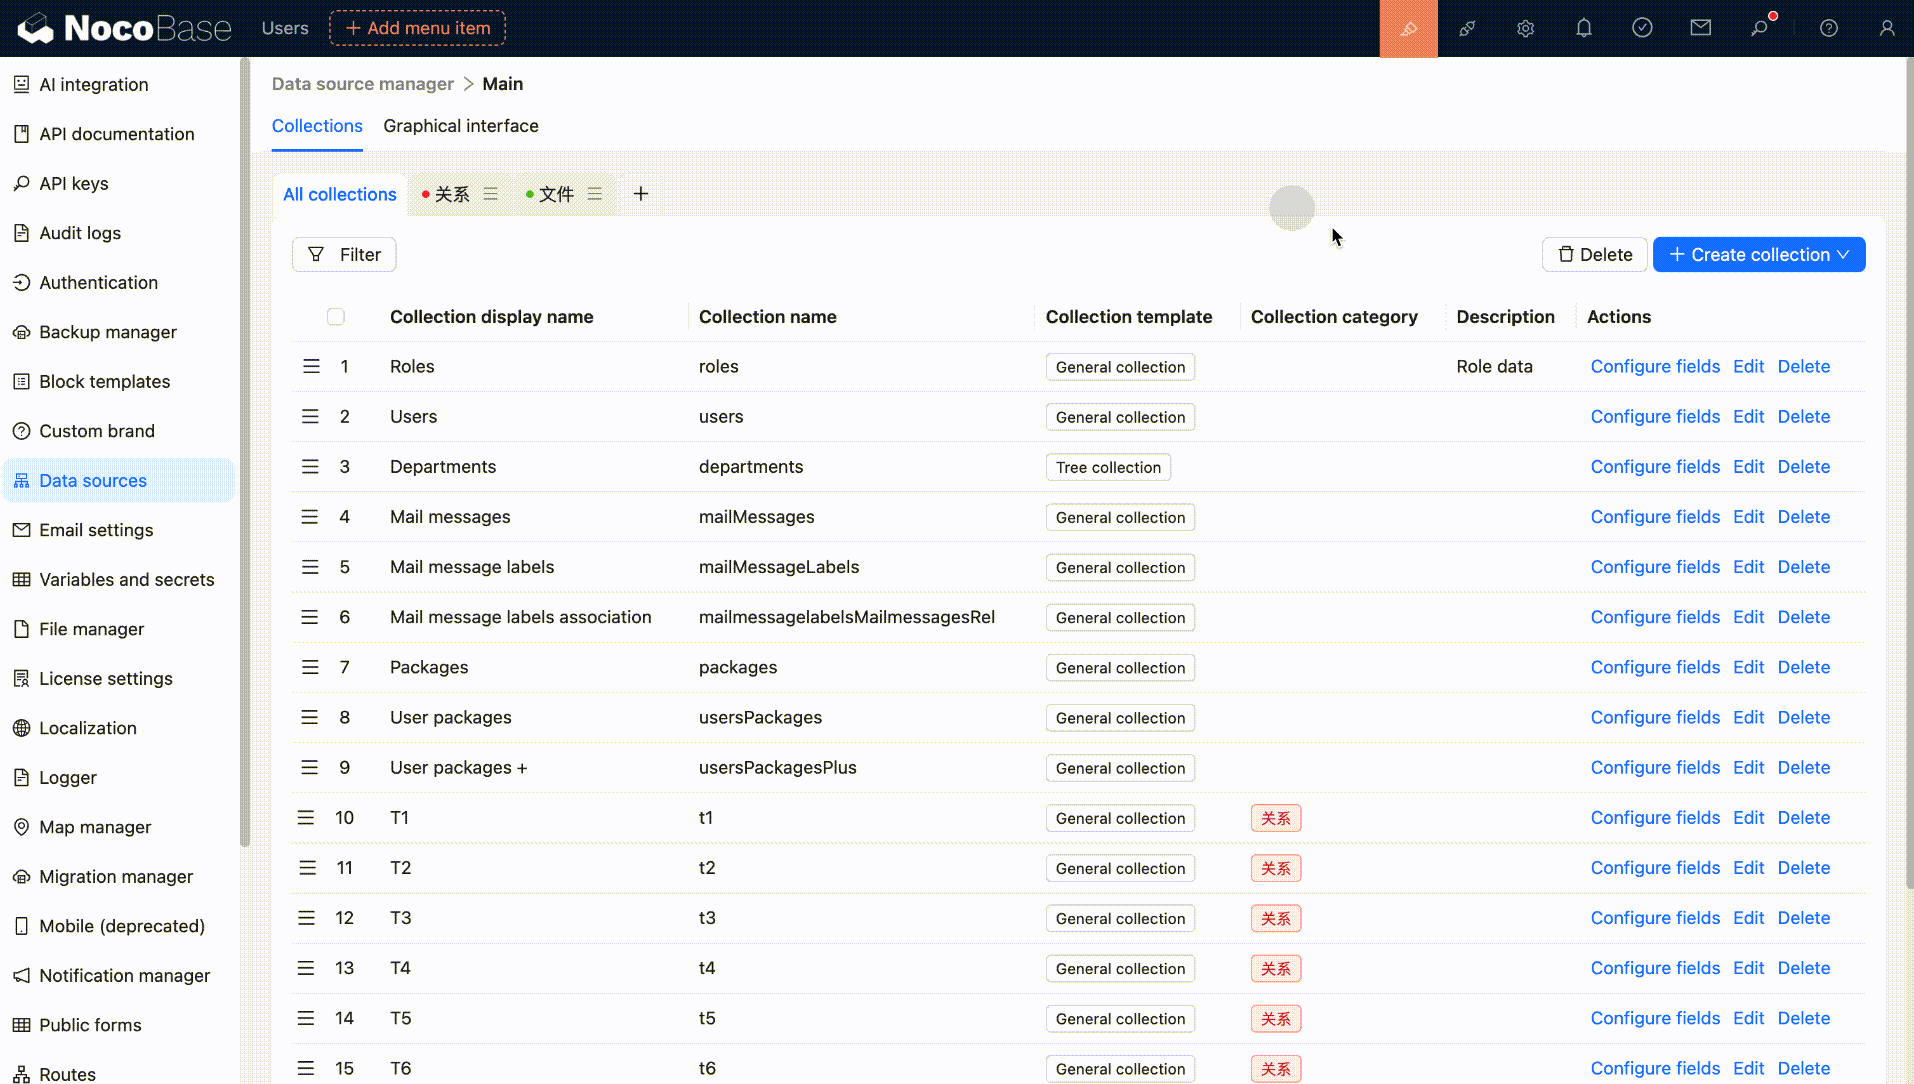Click the help question mark icon

coord(1828,29)
